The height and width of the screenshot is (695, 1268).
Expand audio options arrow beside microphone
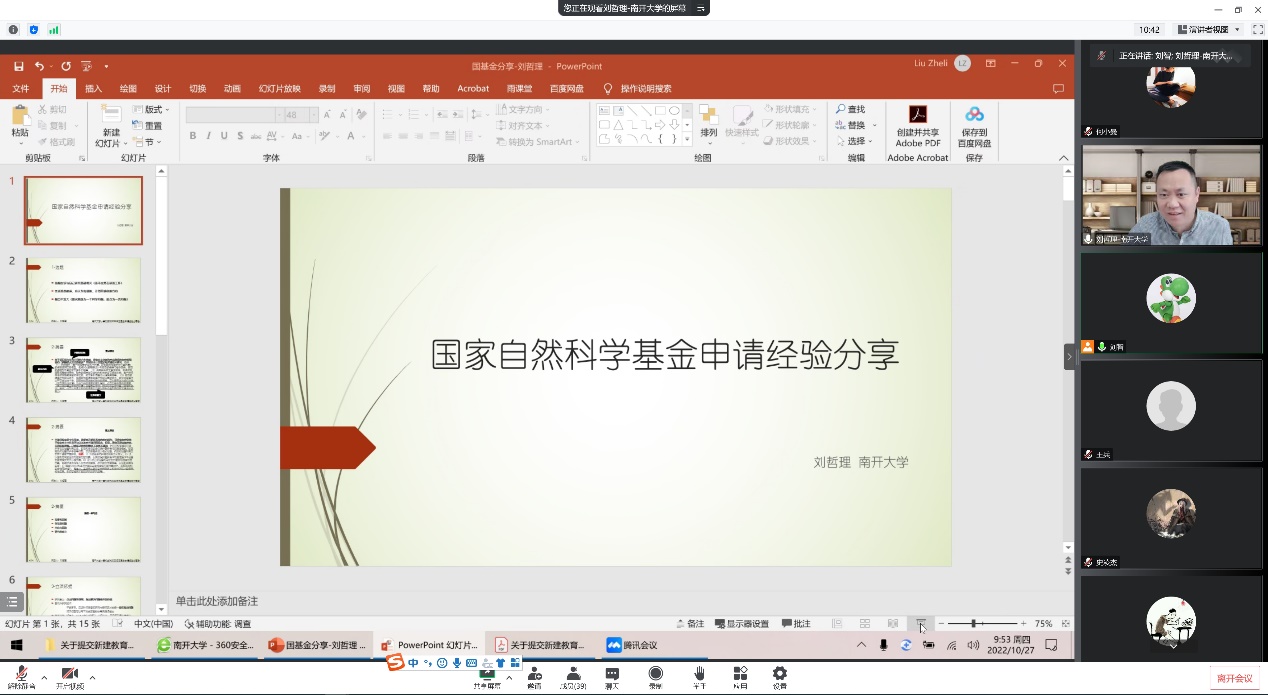click(x=43, y=677)
